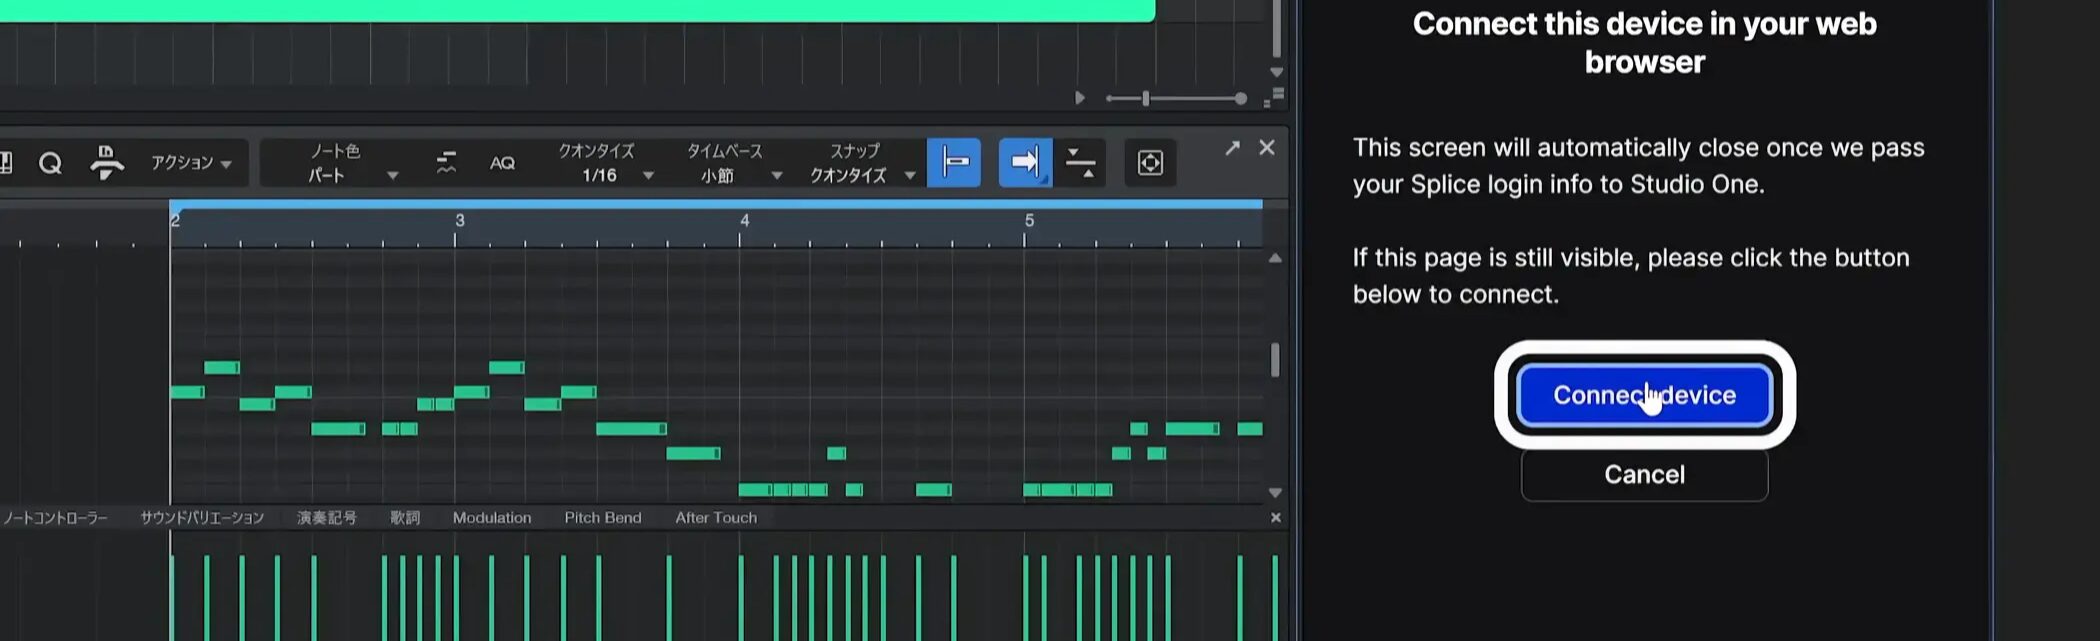Click the small play triangle near zoom slider
The width and height of the screenshot is (2100, 641).
coord(1079,98)
